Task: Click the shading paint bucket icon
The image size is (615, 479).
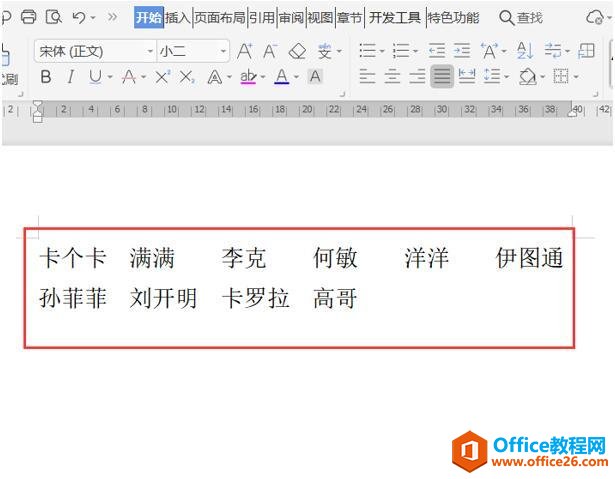Action: click(528, 77)
